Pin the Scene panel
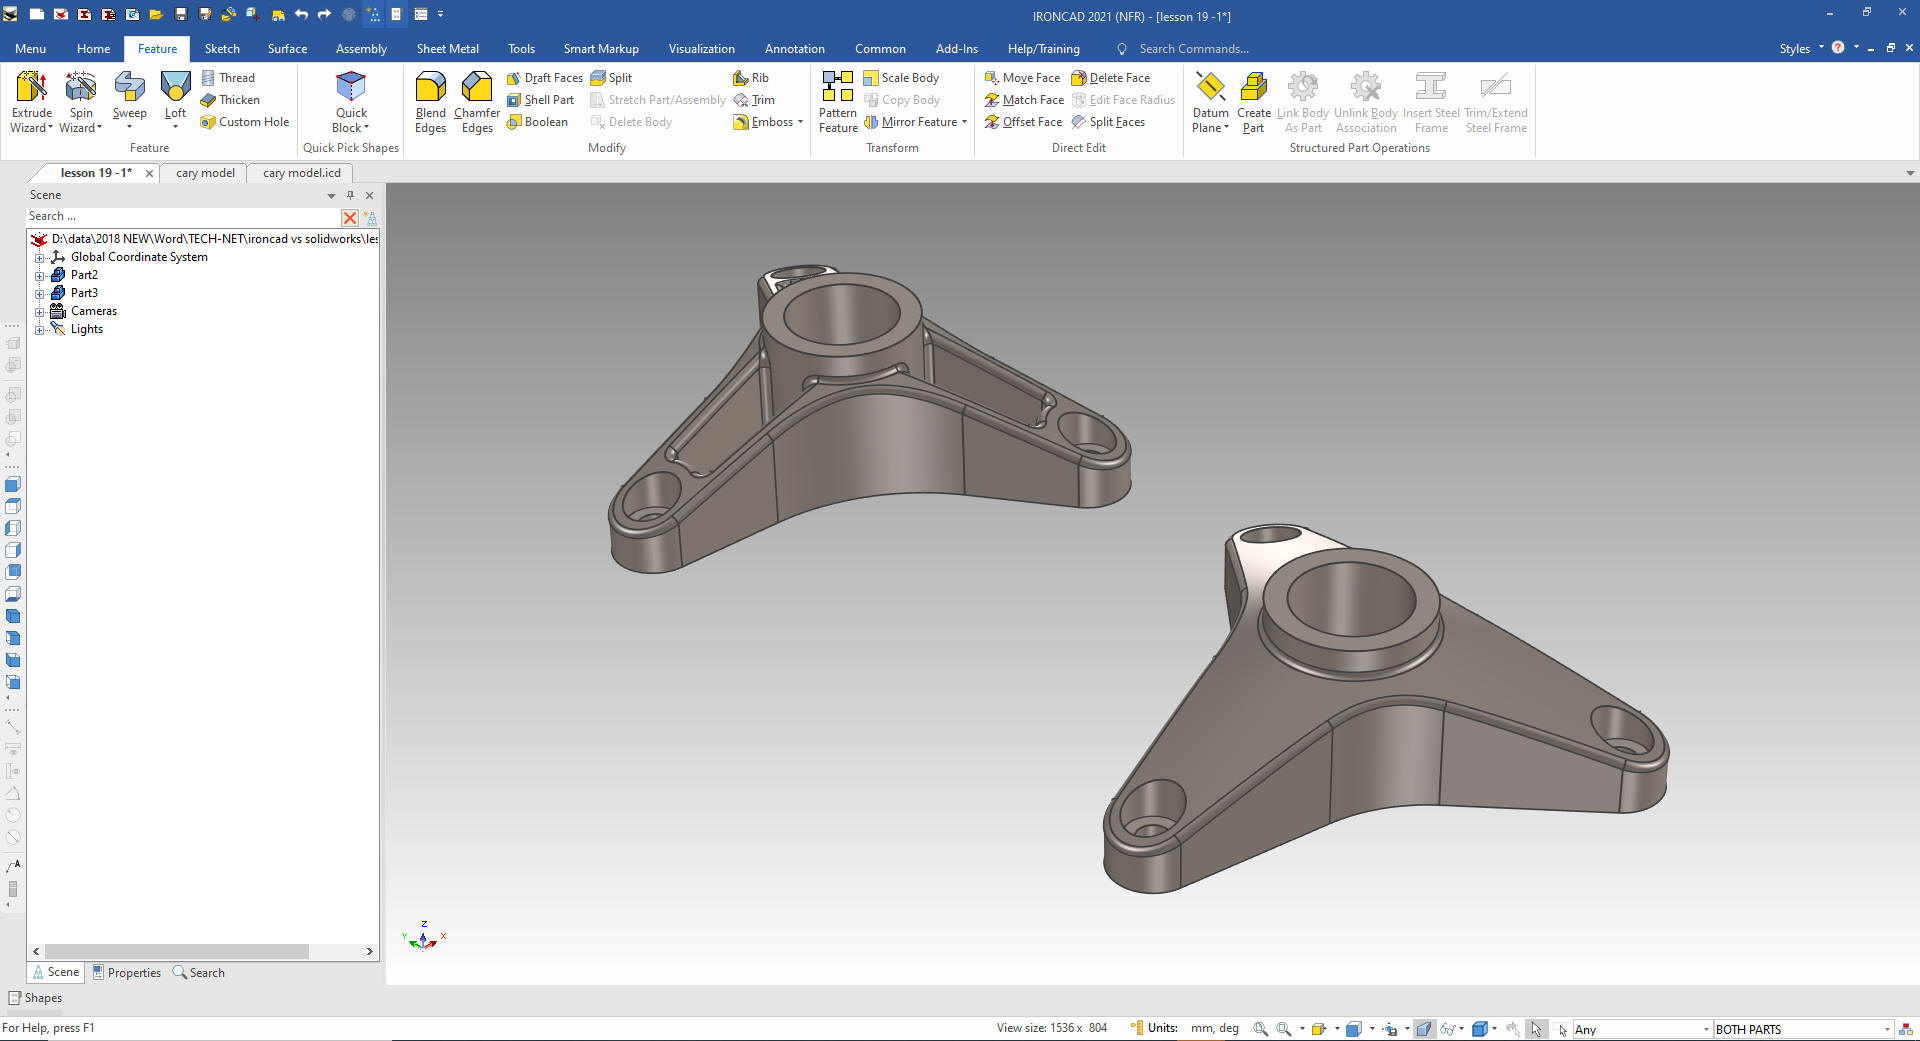 (x=350, y=195)
